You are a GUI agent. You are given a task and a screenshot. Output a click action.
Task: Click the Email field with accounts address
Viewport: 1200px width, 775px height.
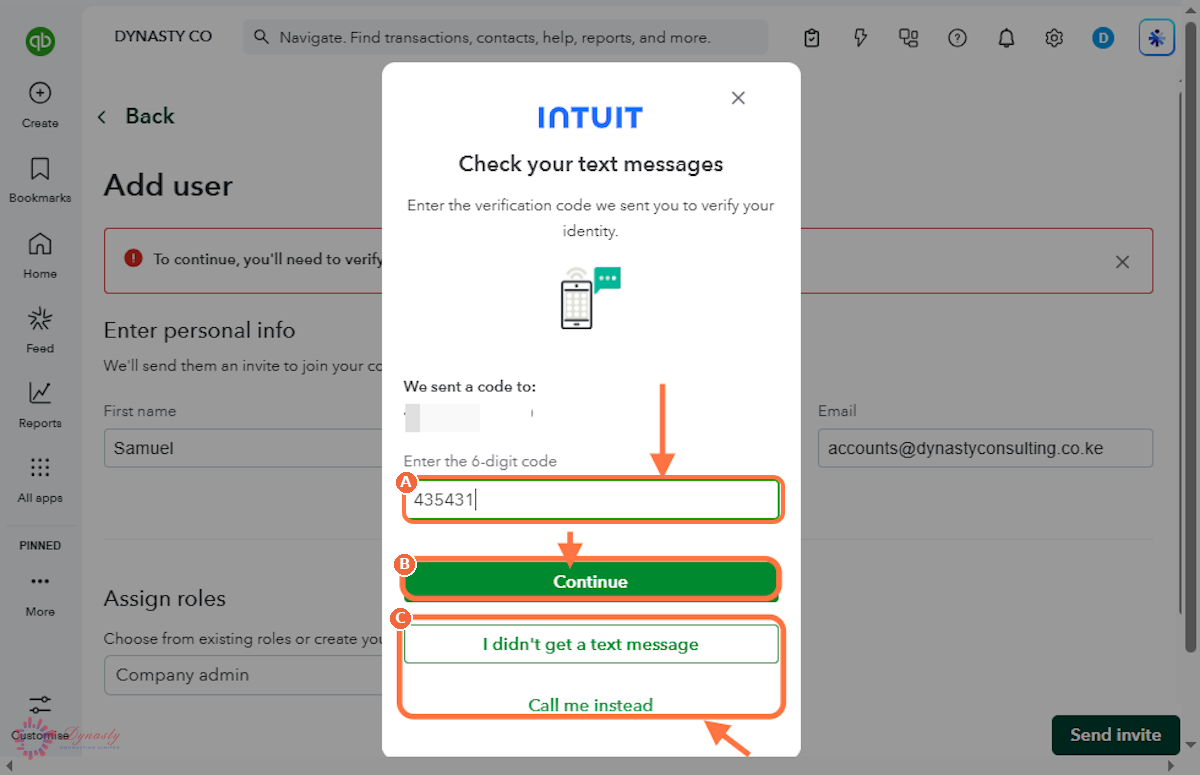point(985,448)
